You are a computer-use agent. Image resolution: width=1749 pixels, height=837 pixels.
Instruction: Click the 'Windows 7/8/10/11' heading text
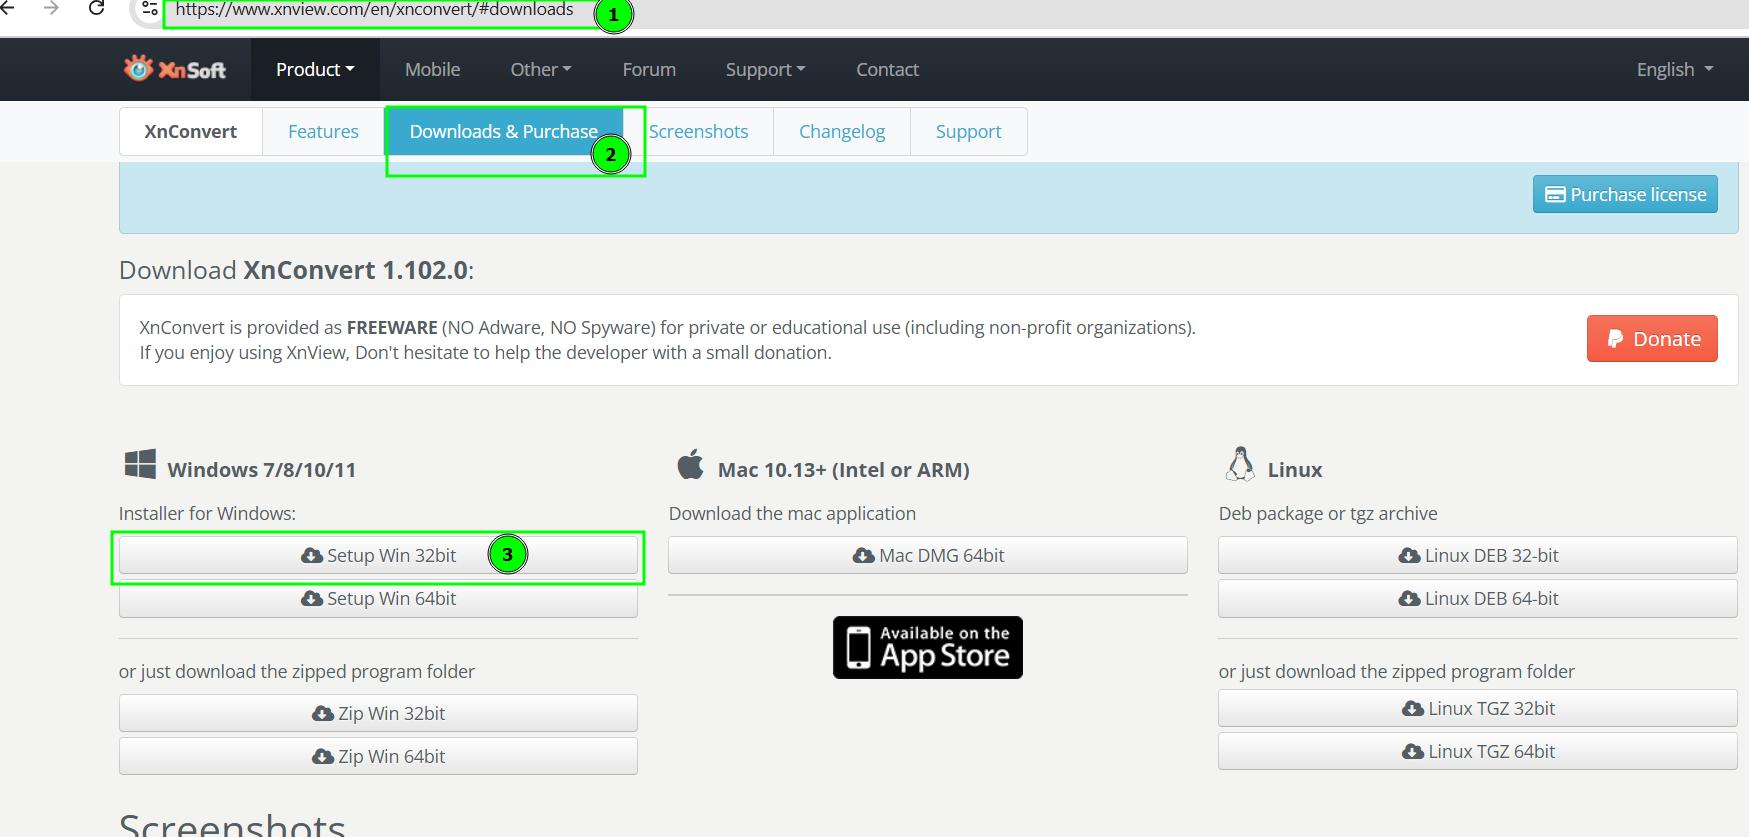[x=262, y=469]
